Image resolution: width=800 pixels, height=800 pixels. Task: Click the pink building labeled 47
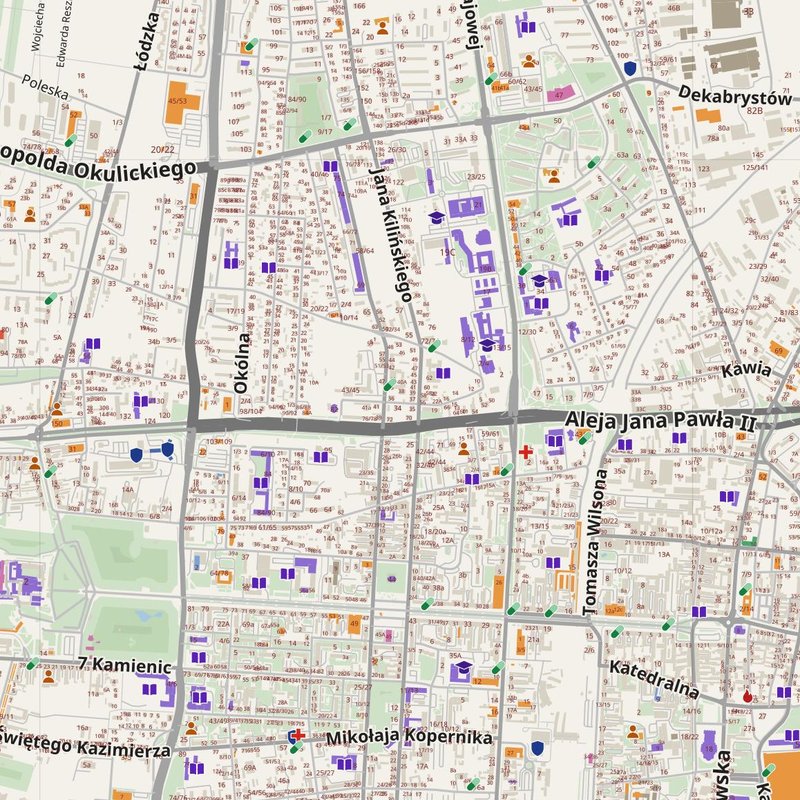coord(561,94)
